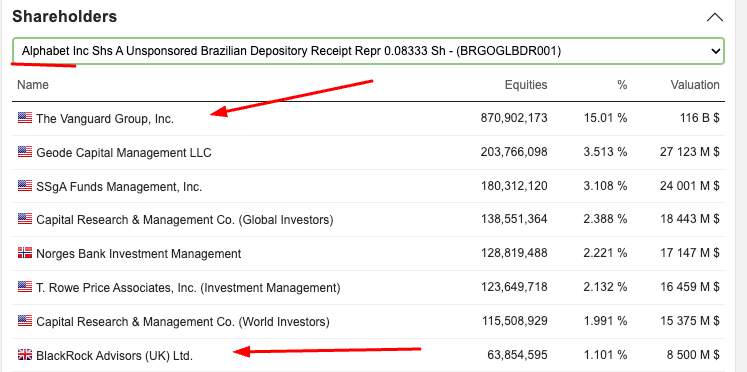Screen dimensions: 747x372
Task: Click the flag beside Capital Research World Investors
Action: tap(25, 321)
